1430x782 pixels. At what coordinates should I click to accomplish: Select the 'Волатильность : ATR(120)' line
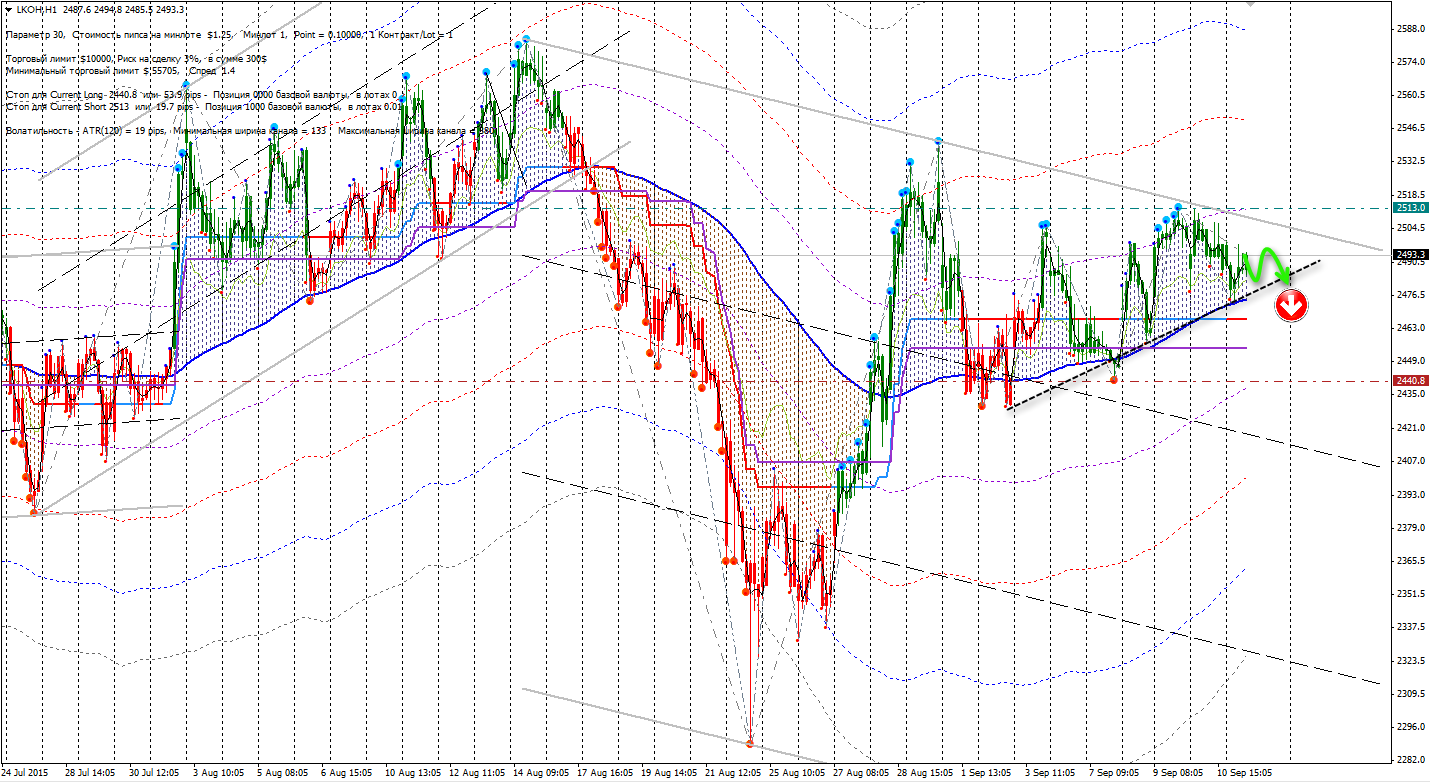point(251,130)
